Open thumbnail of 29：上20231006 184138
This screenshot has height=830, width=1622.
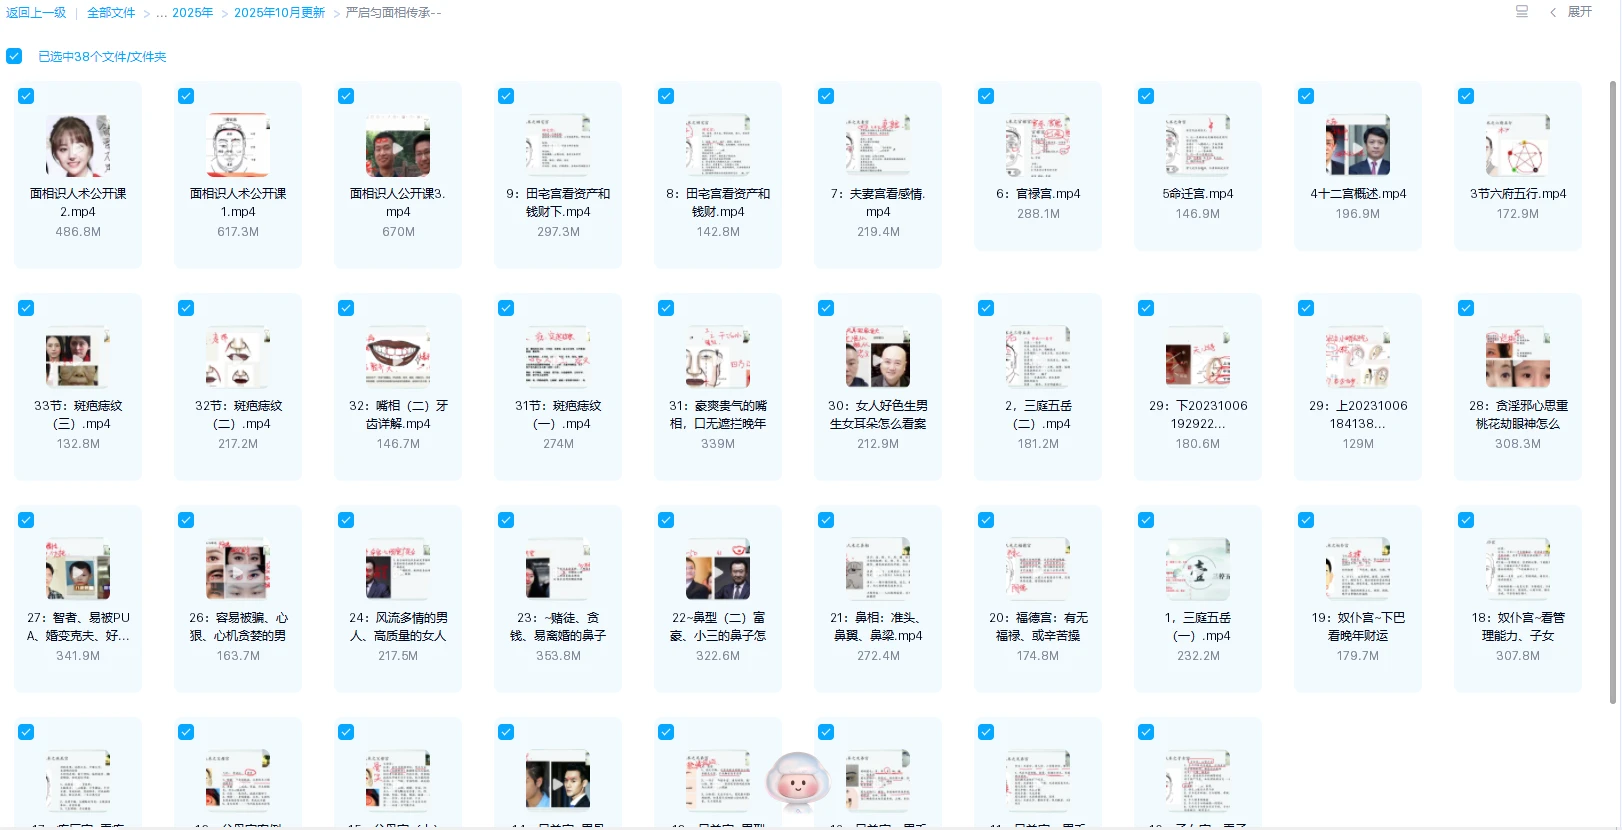1358,358
